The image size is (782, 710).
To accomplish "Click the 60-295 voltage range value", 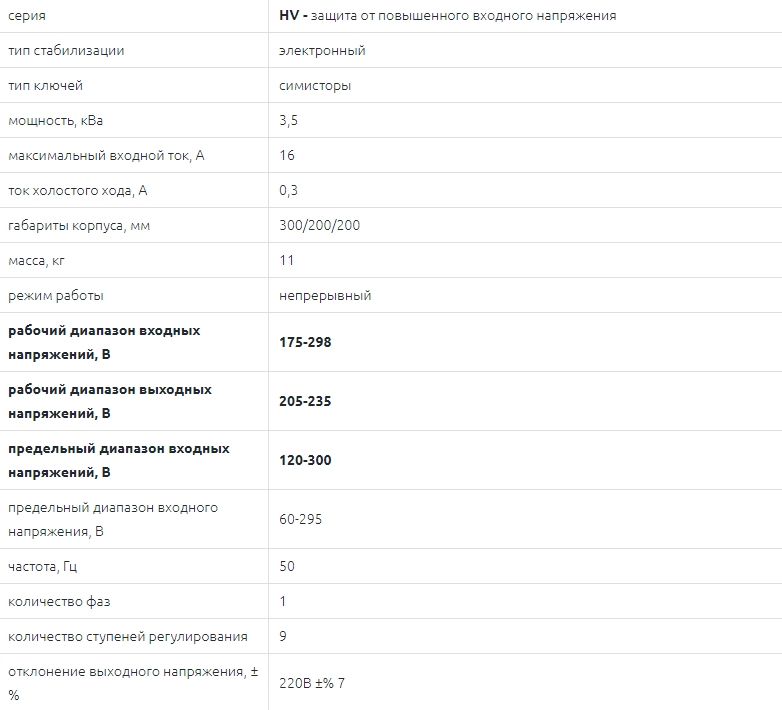I will tap(300, 519).
